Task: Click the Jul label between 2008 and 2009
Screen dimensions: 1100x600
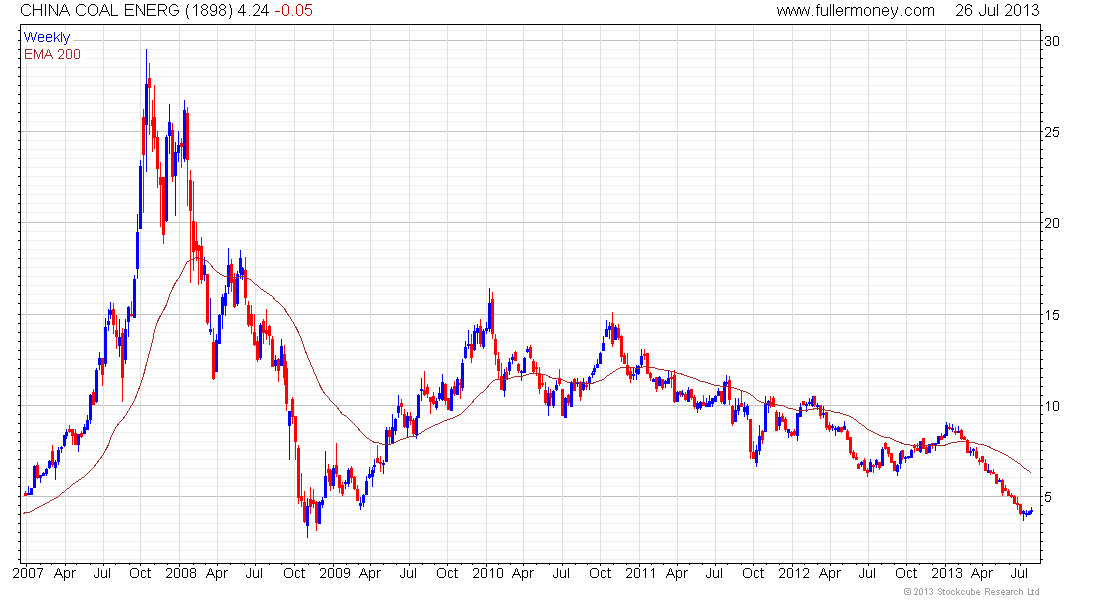Action: click(x=255, y=573)
